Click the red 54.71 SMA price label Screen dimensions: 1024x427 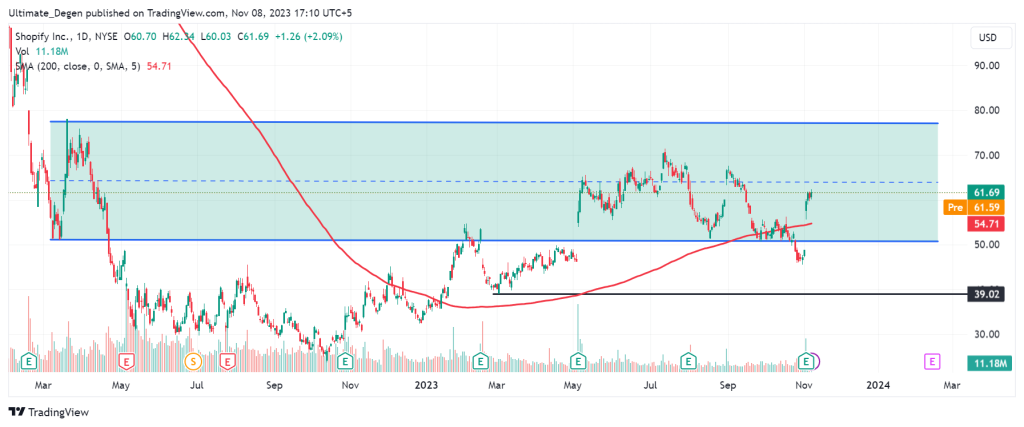(987, 224)
